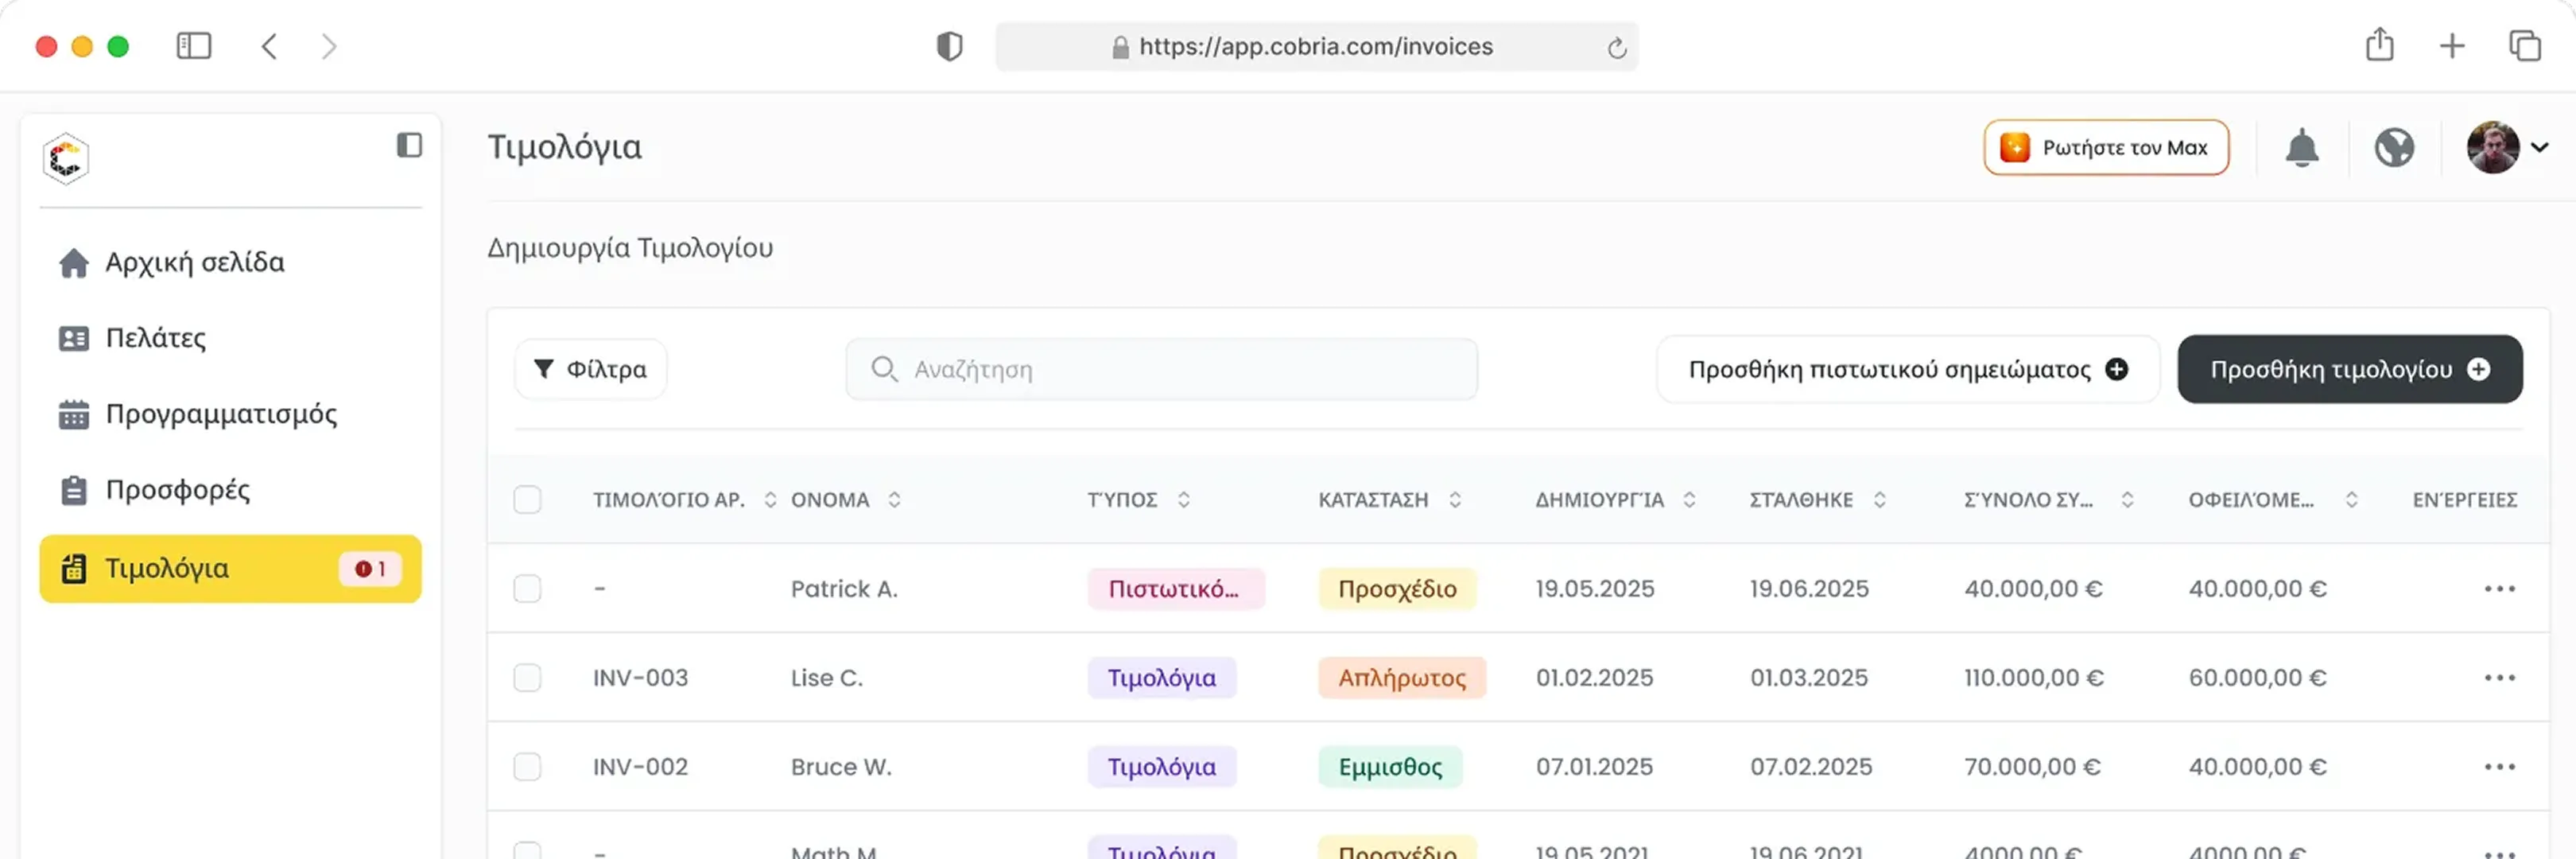
Task: Focus the Αναζήτηση search field
Action: [1161, 370]
